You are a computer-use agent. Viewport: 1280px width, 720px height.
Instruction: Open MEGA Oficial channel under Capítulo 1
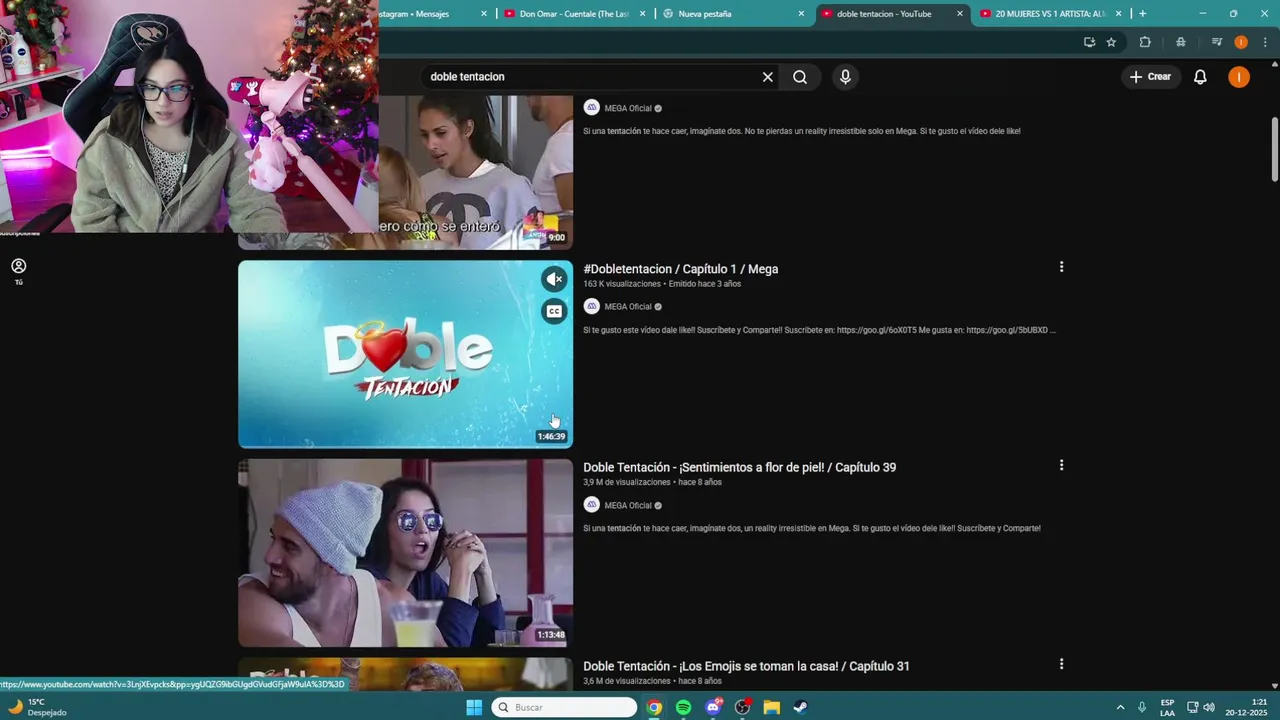click(x=628, y=307)
